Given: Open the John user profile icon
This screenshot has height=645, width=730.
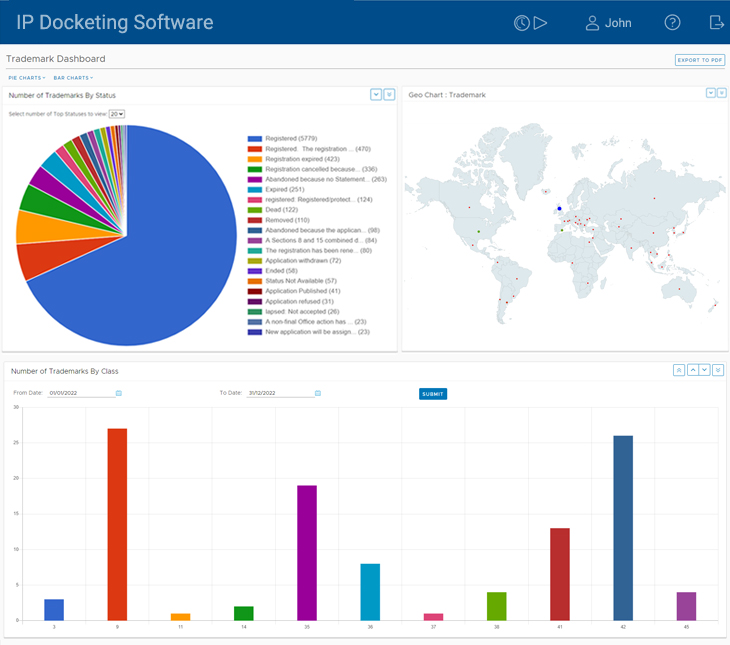Looking at the screenshot, I should point(592,23).
